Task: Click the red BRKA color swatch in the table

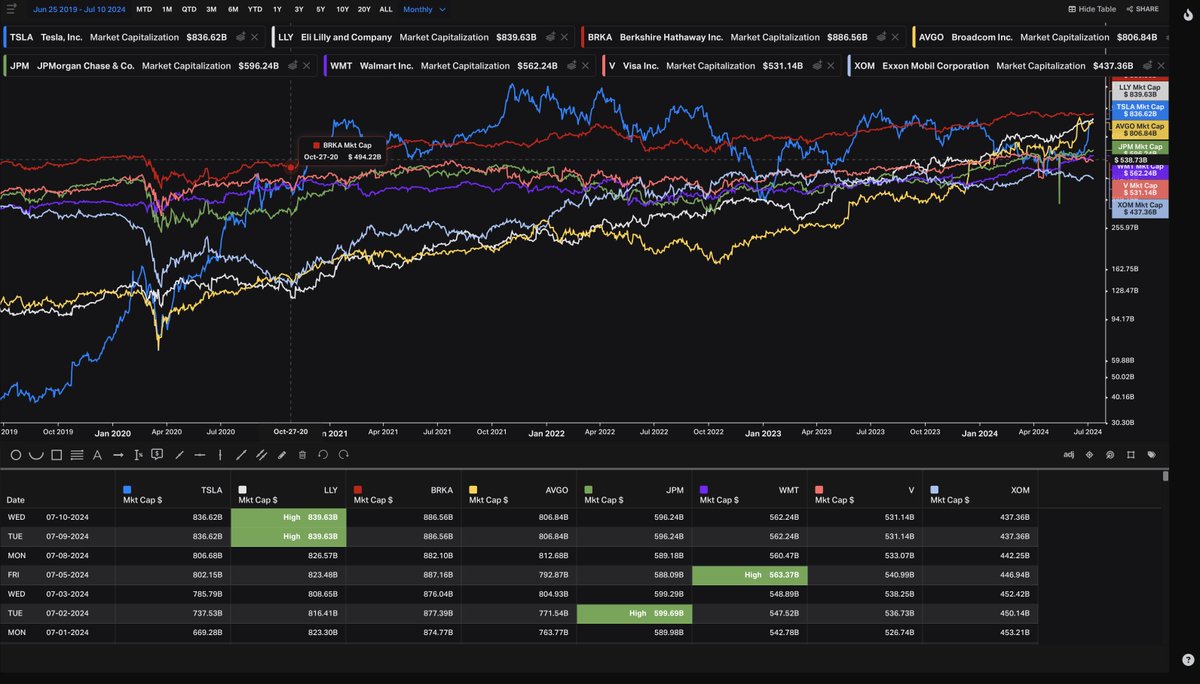Action: (x=357, y=490)
